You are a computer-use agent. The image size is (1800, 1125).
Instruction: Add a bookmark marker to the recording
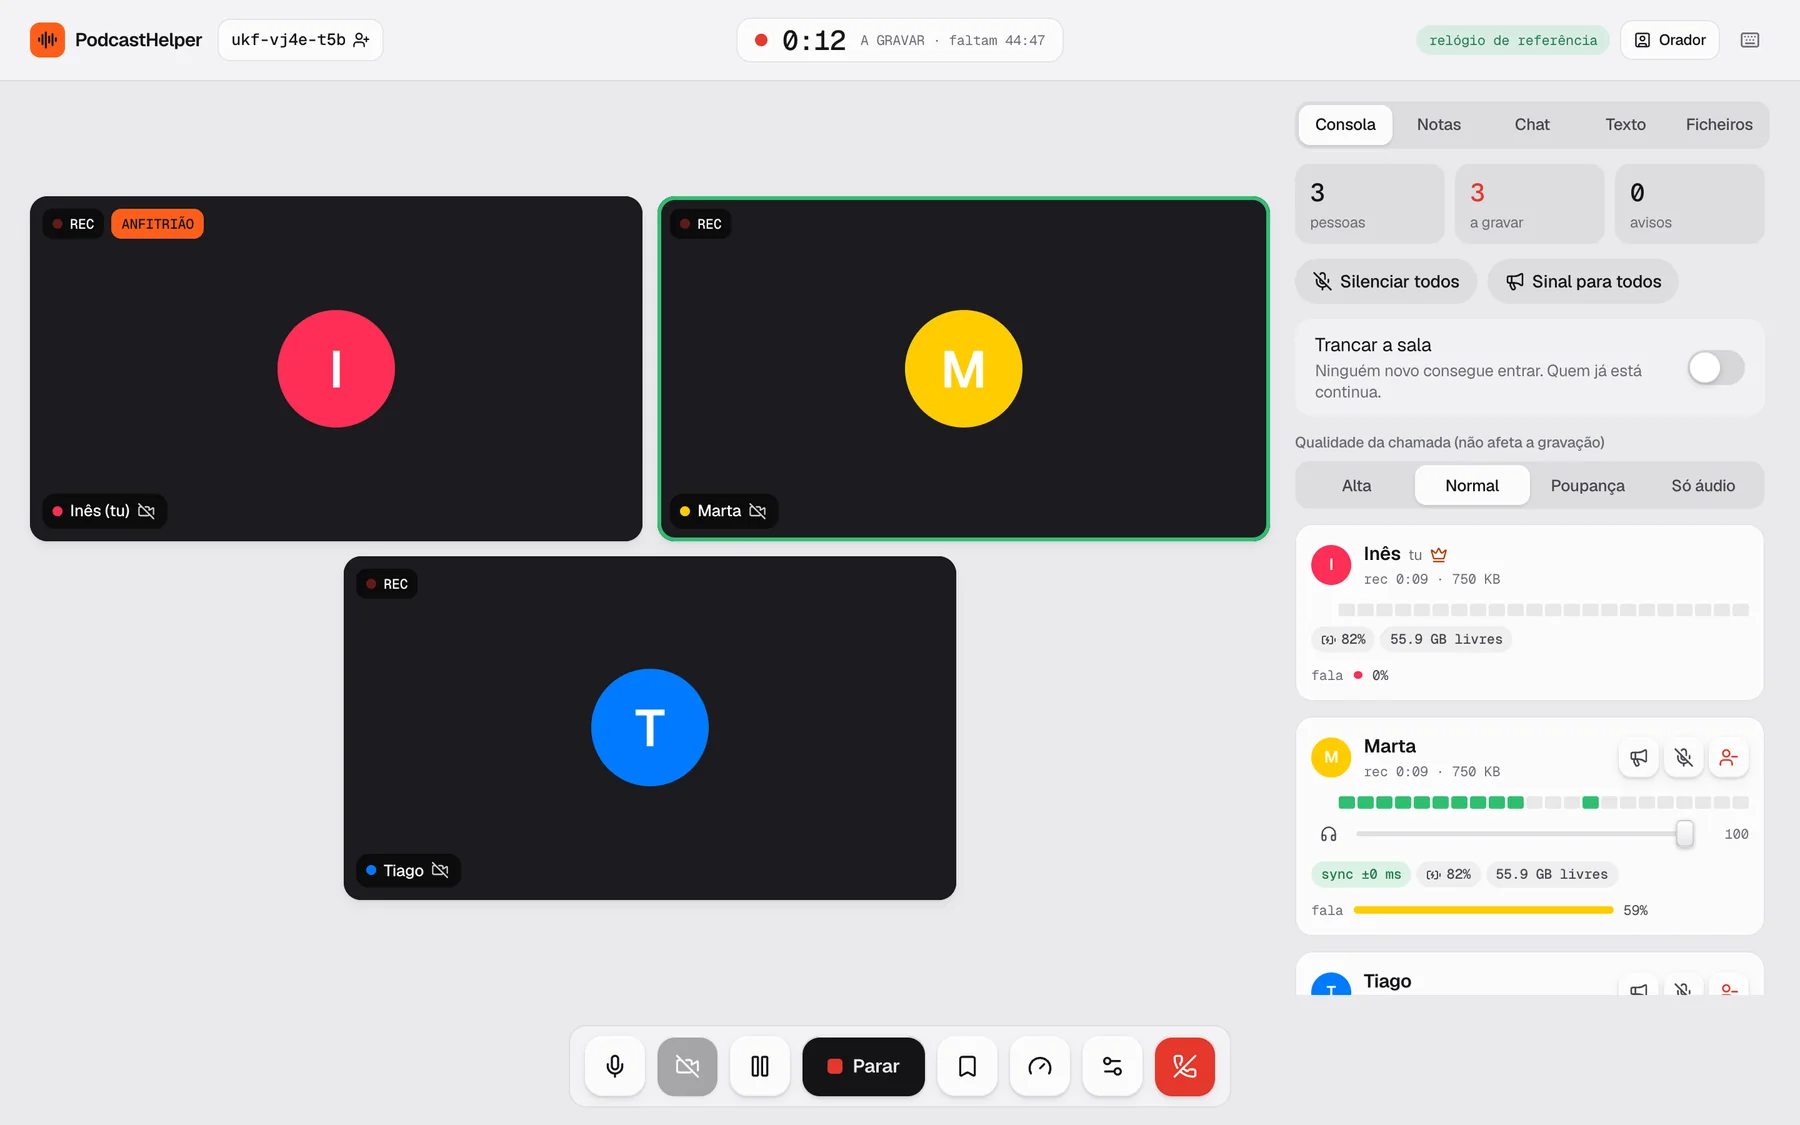tap(967, 1066)
